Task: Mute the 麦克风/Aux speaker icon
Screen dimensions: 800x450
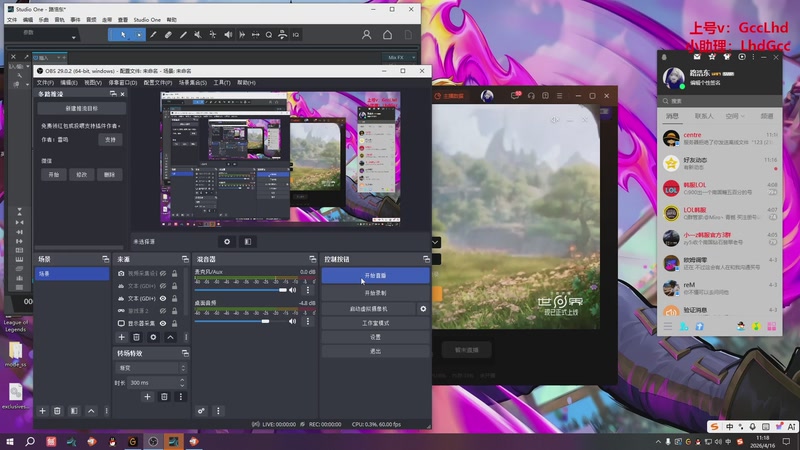Action: click(293, 289)
